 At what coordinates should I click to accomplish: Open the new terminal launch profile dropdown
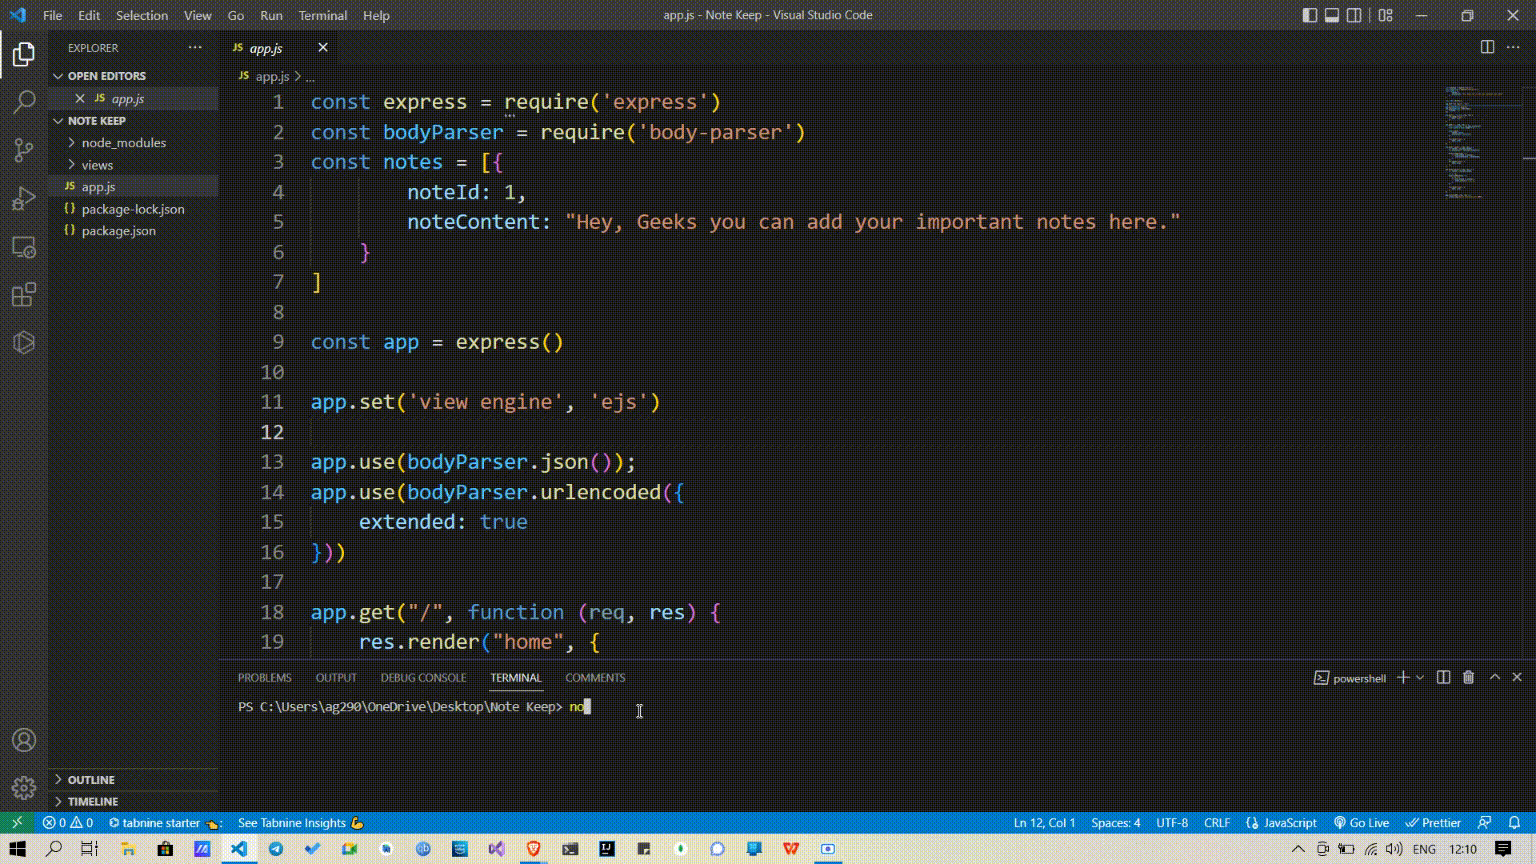pyautogui.click(x=1420, y=678)
